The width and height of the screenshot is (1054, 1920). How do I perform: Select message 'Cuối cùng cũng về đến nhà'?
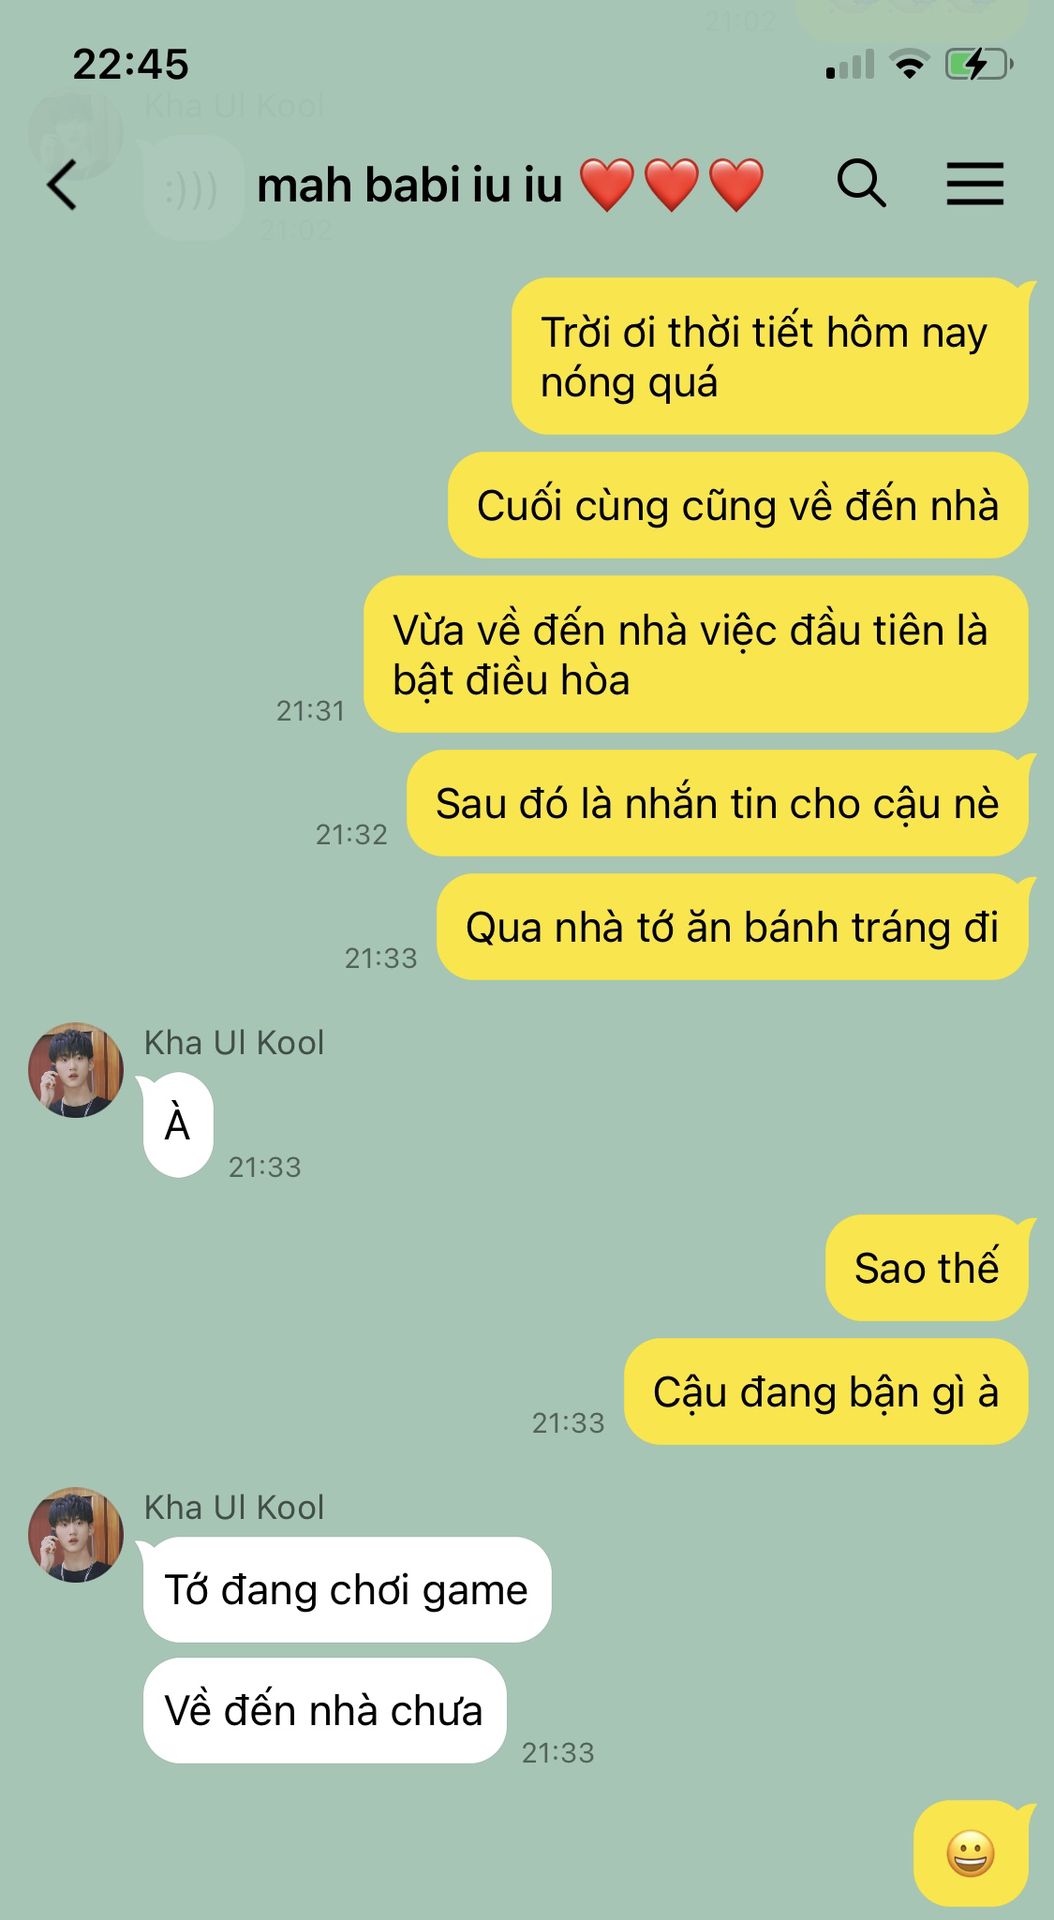[738, 505]
